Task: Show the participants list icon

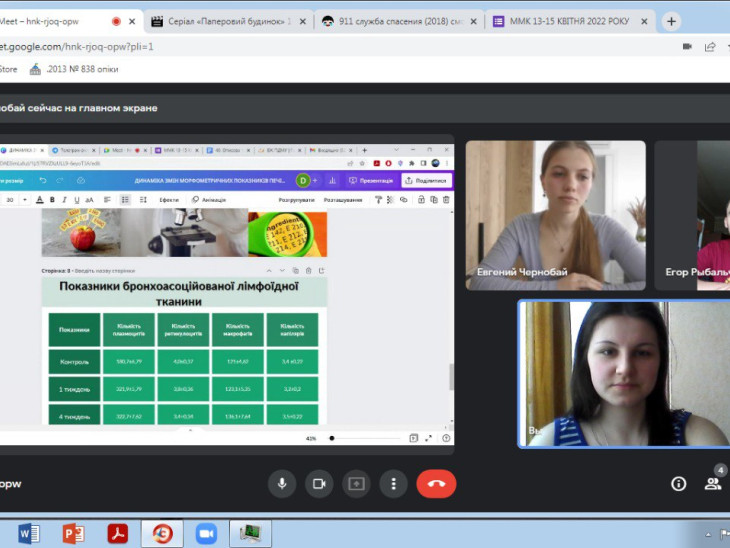Action: (713, 484)
